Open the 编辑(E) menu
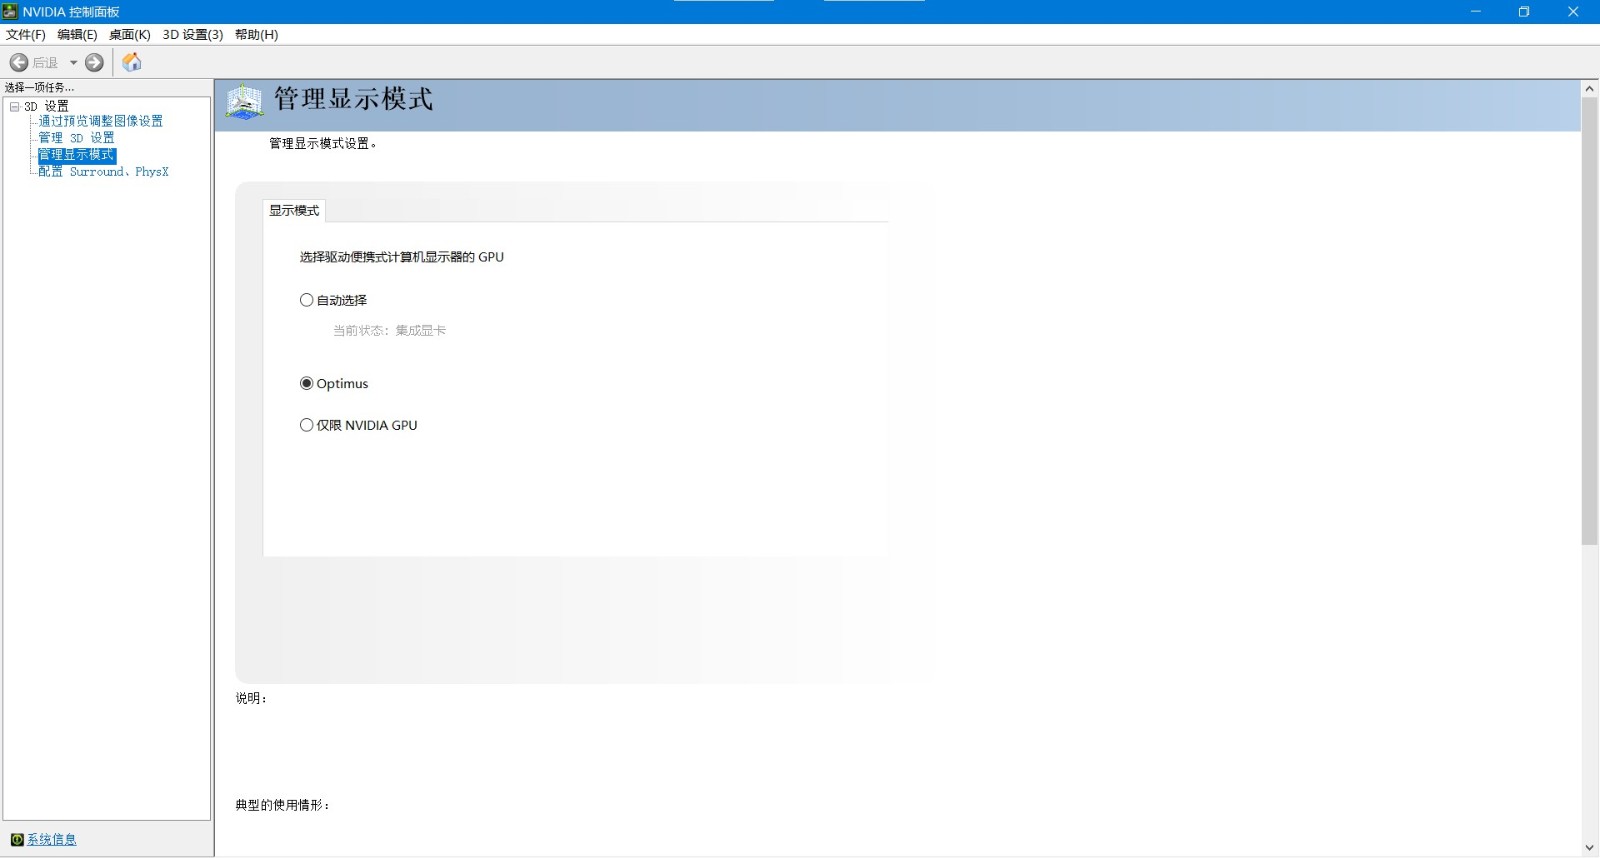1600x858 pixels. (77, 35)
